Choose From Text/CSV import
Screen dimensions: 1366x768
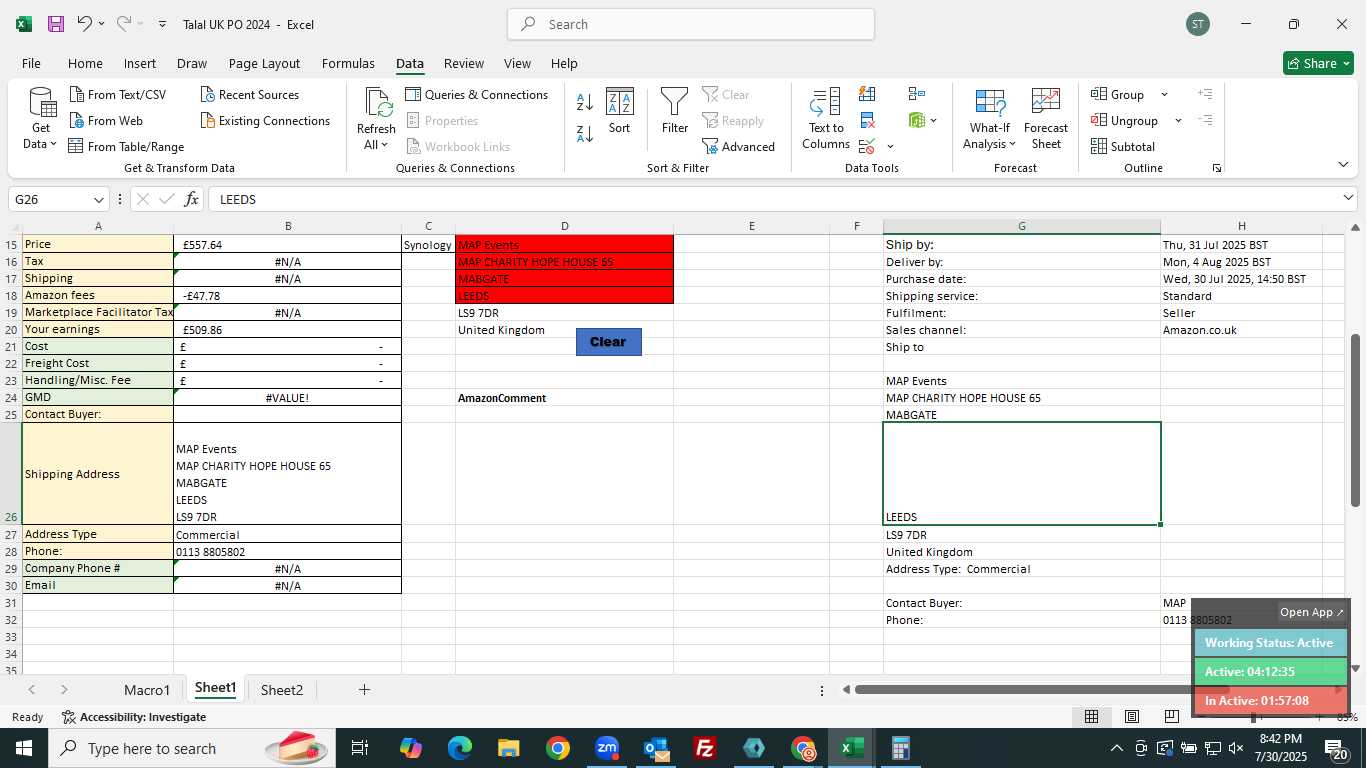[x=118, y=95]
